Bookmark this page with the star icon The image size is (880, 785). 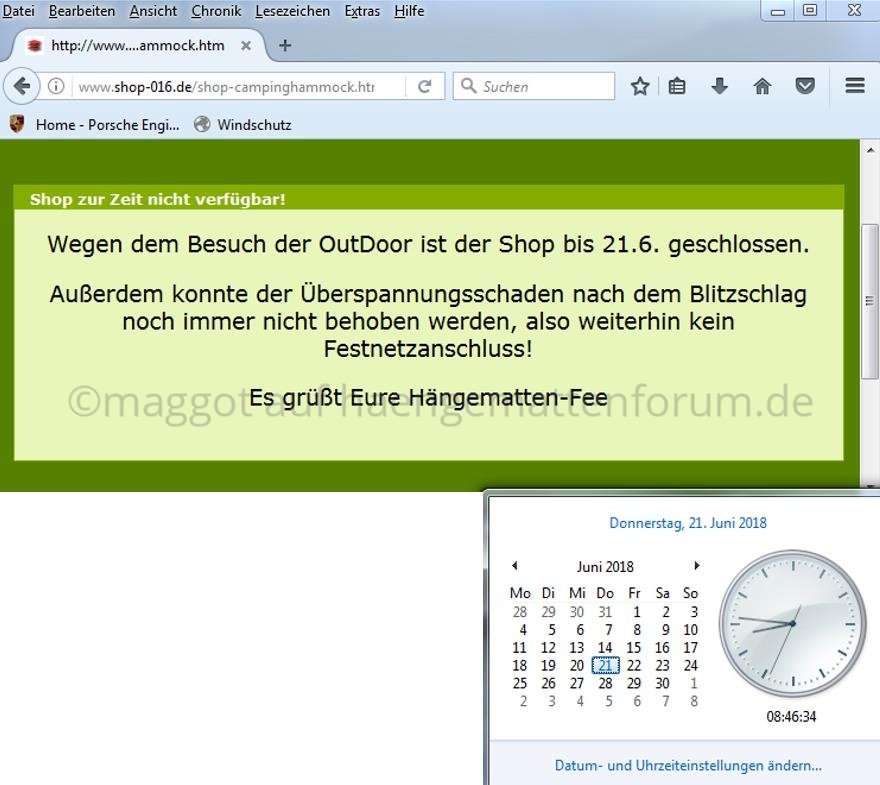click(640, 87)
